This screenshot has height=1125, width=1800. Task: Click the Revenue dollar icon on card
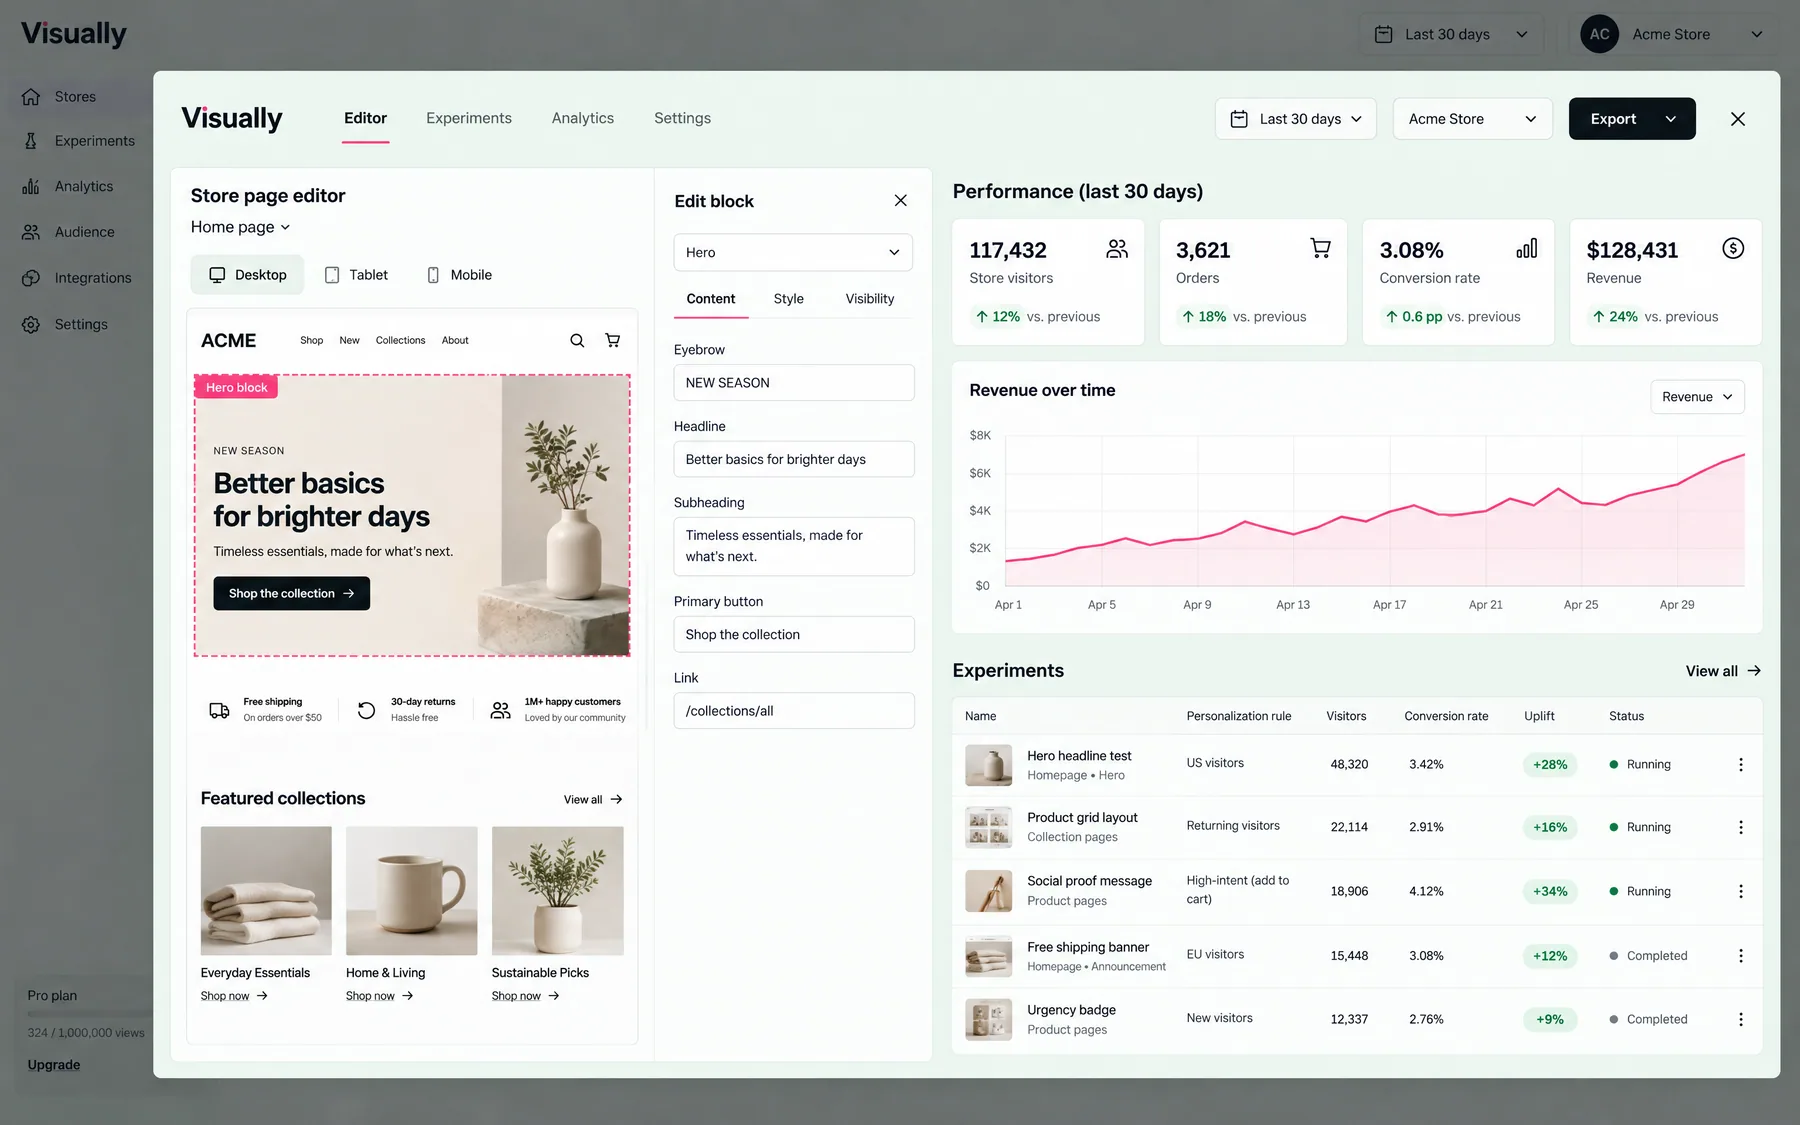click(1733, 249)
